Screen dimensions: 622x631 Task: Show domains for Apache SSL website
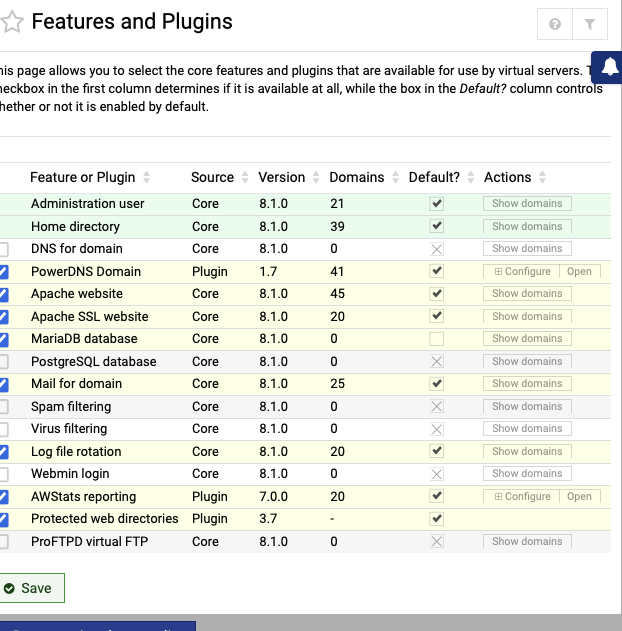pos(527,317)
